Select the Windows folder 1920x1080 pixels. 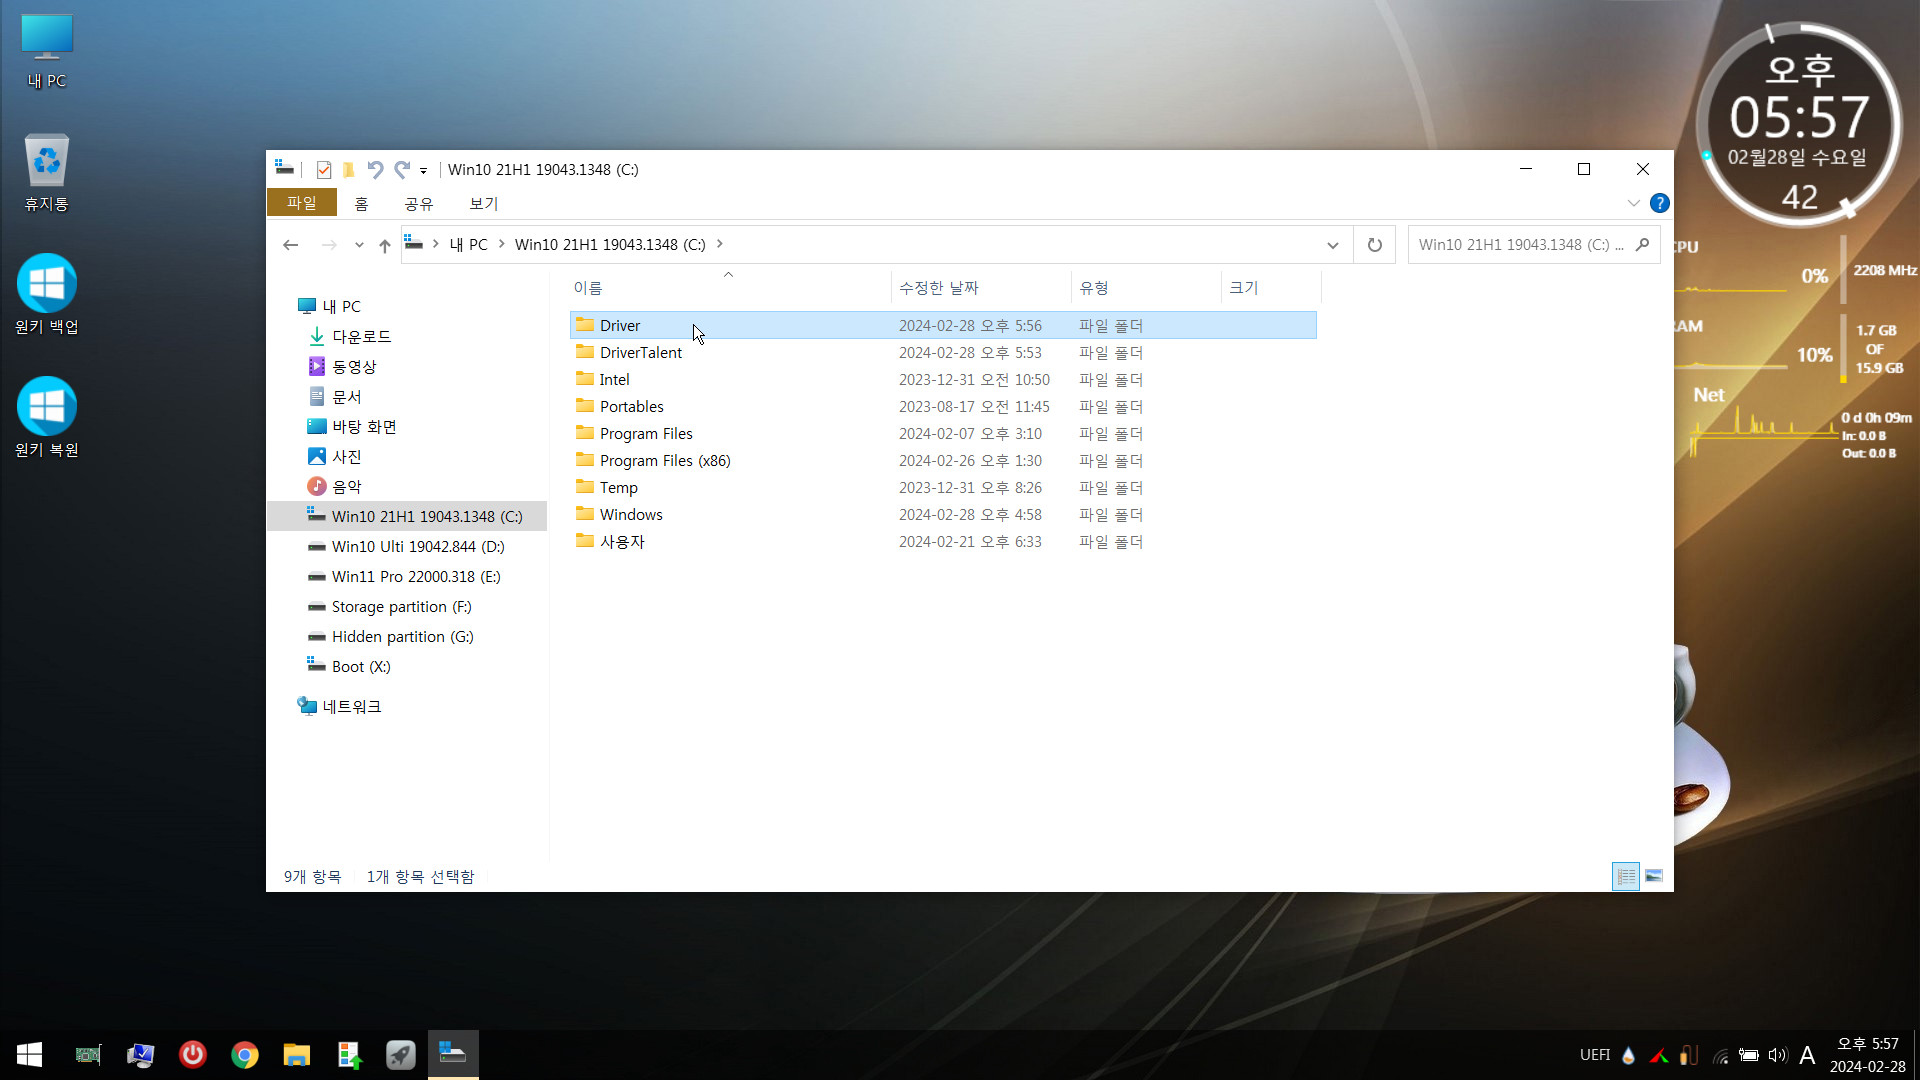(943, 515)
